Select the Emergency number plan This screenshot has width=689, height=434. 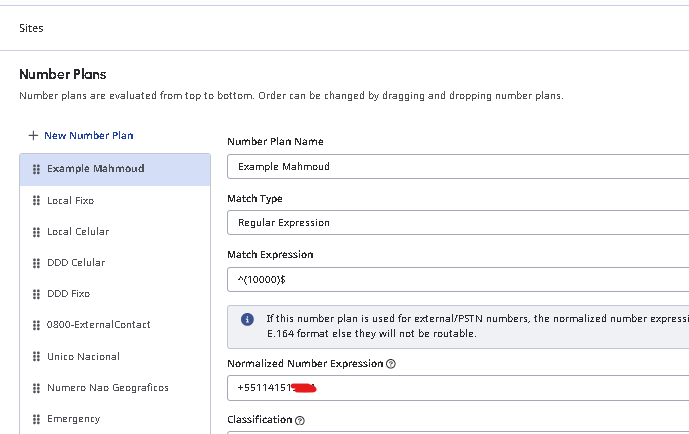click(73, 419)
